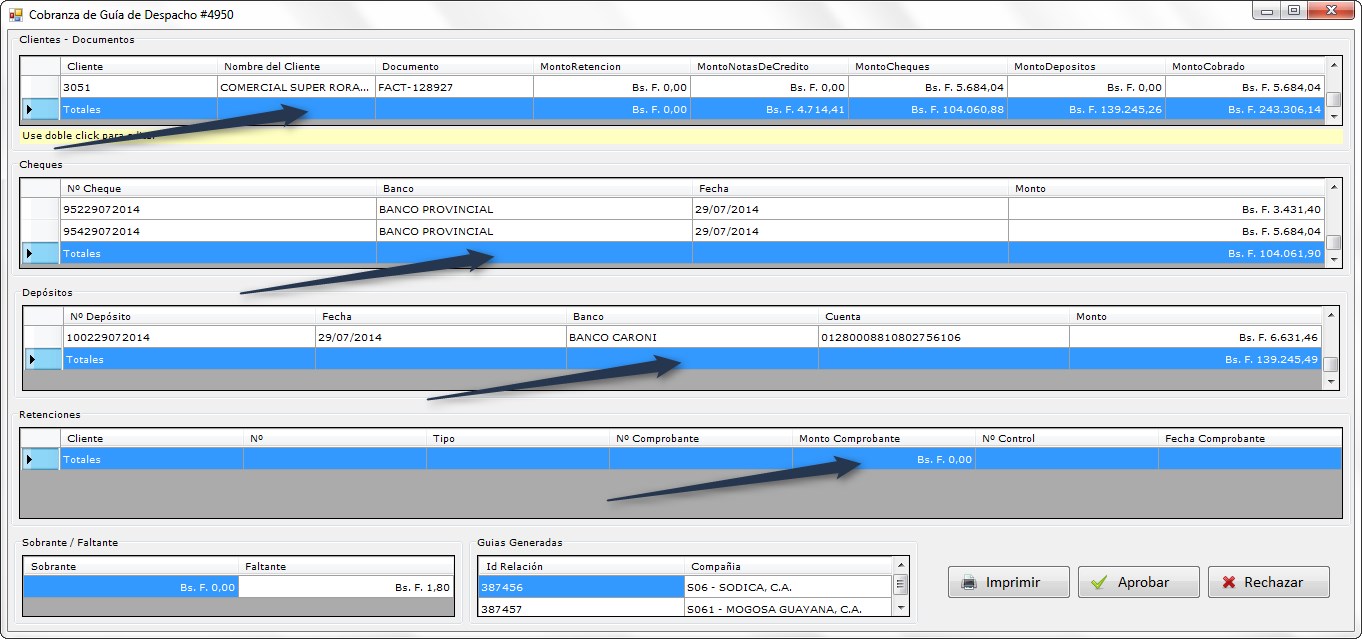This screenshot has width=1362, height=639.
Task: Sort cheques by the Banco column header
Action: point(534,188)
